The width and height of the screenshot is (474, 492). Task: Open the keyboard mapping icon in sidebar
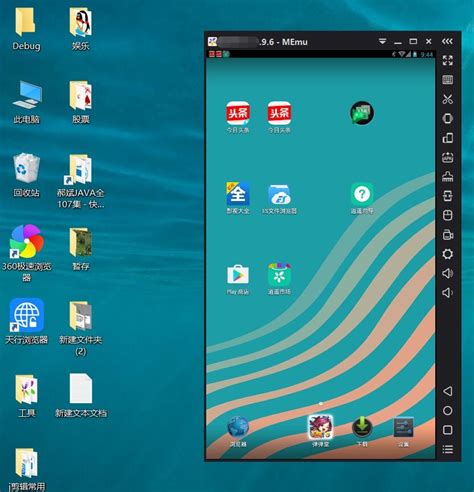pyautogui.click(x=447, y=80)
